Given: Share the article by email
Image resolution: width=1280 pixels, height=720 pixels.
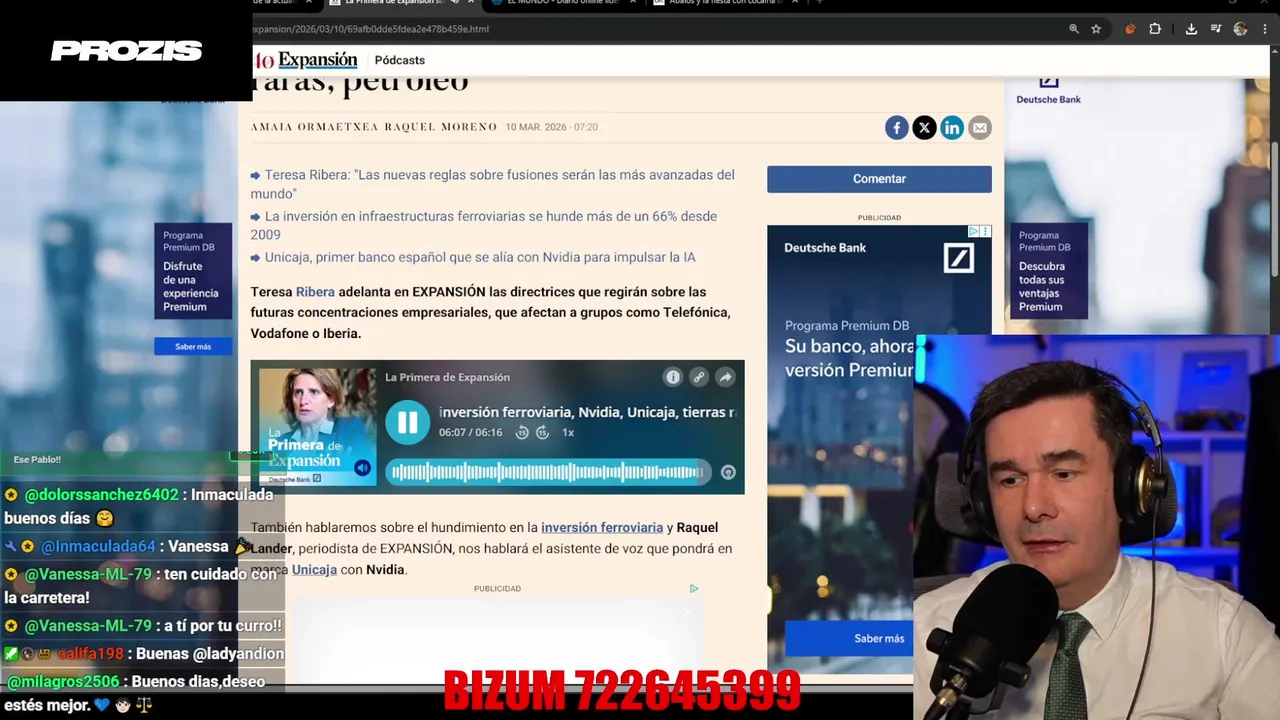Looking at the screenshot, I should (x=980, y=127).
